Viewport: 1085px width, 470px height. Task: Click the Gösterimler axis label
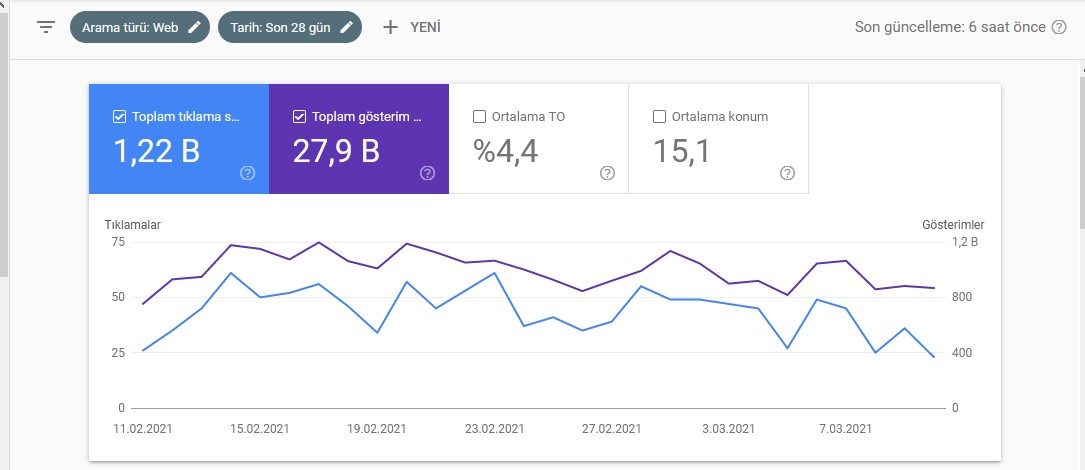coord(954,224)
